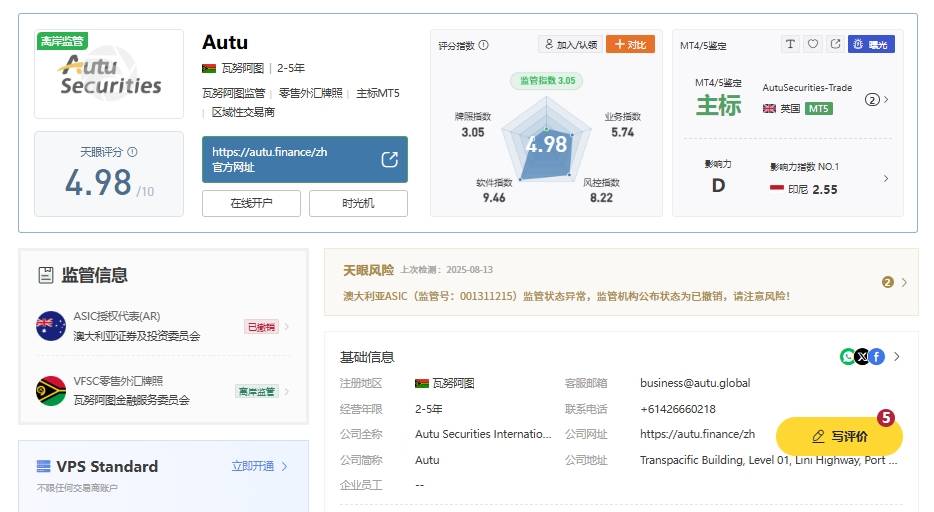This screenshot has width=934, height=512.
Task: Expand the VFSC零售外汇牌照 row chevron
Action: click(x=287, y=391)
